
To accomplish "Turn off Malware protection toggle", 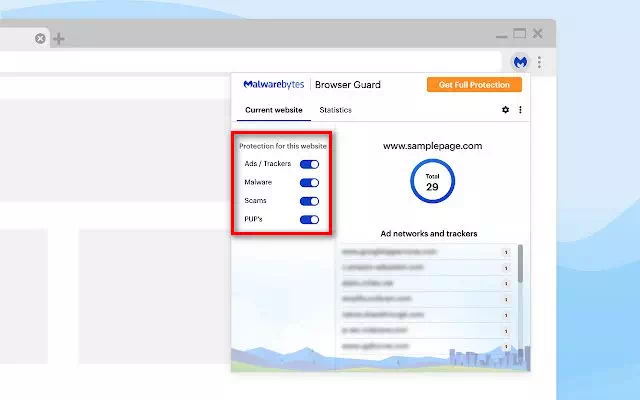I will (309, 183).
